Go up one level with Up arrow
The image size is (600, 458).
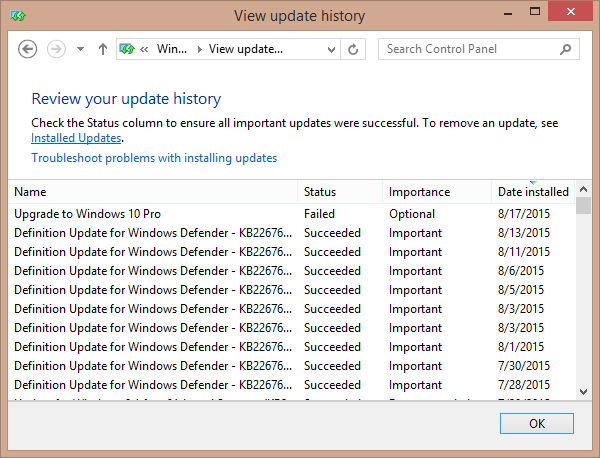pos(103,49)
